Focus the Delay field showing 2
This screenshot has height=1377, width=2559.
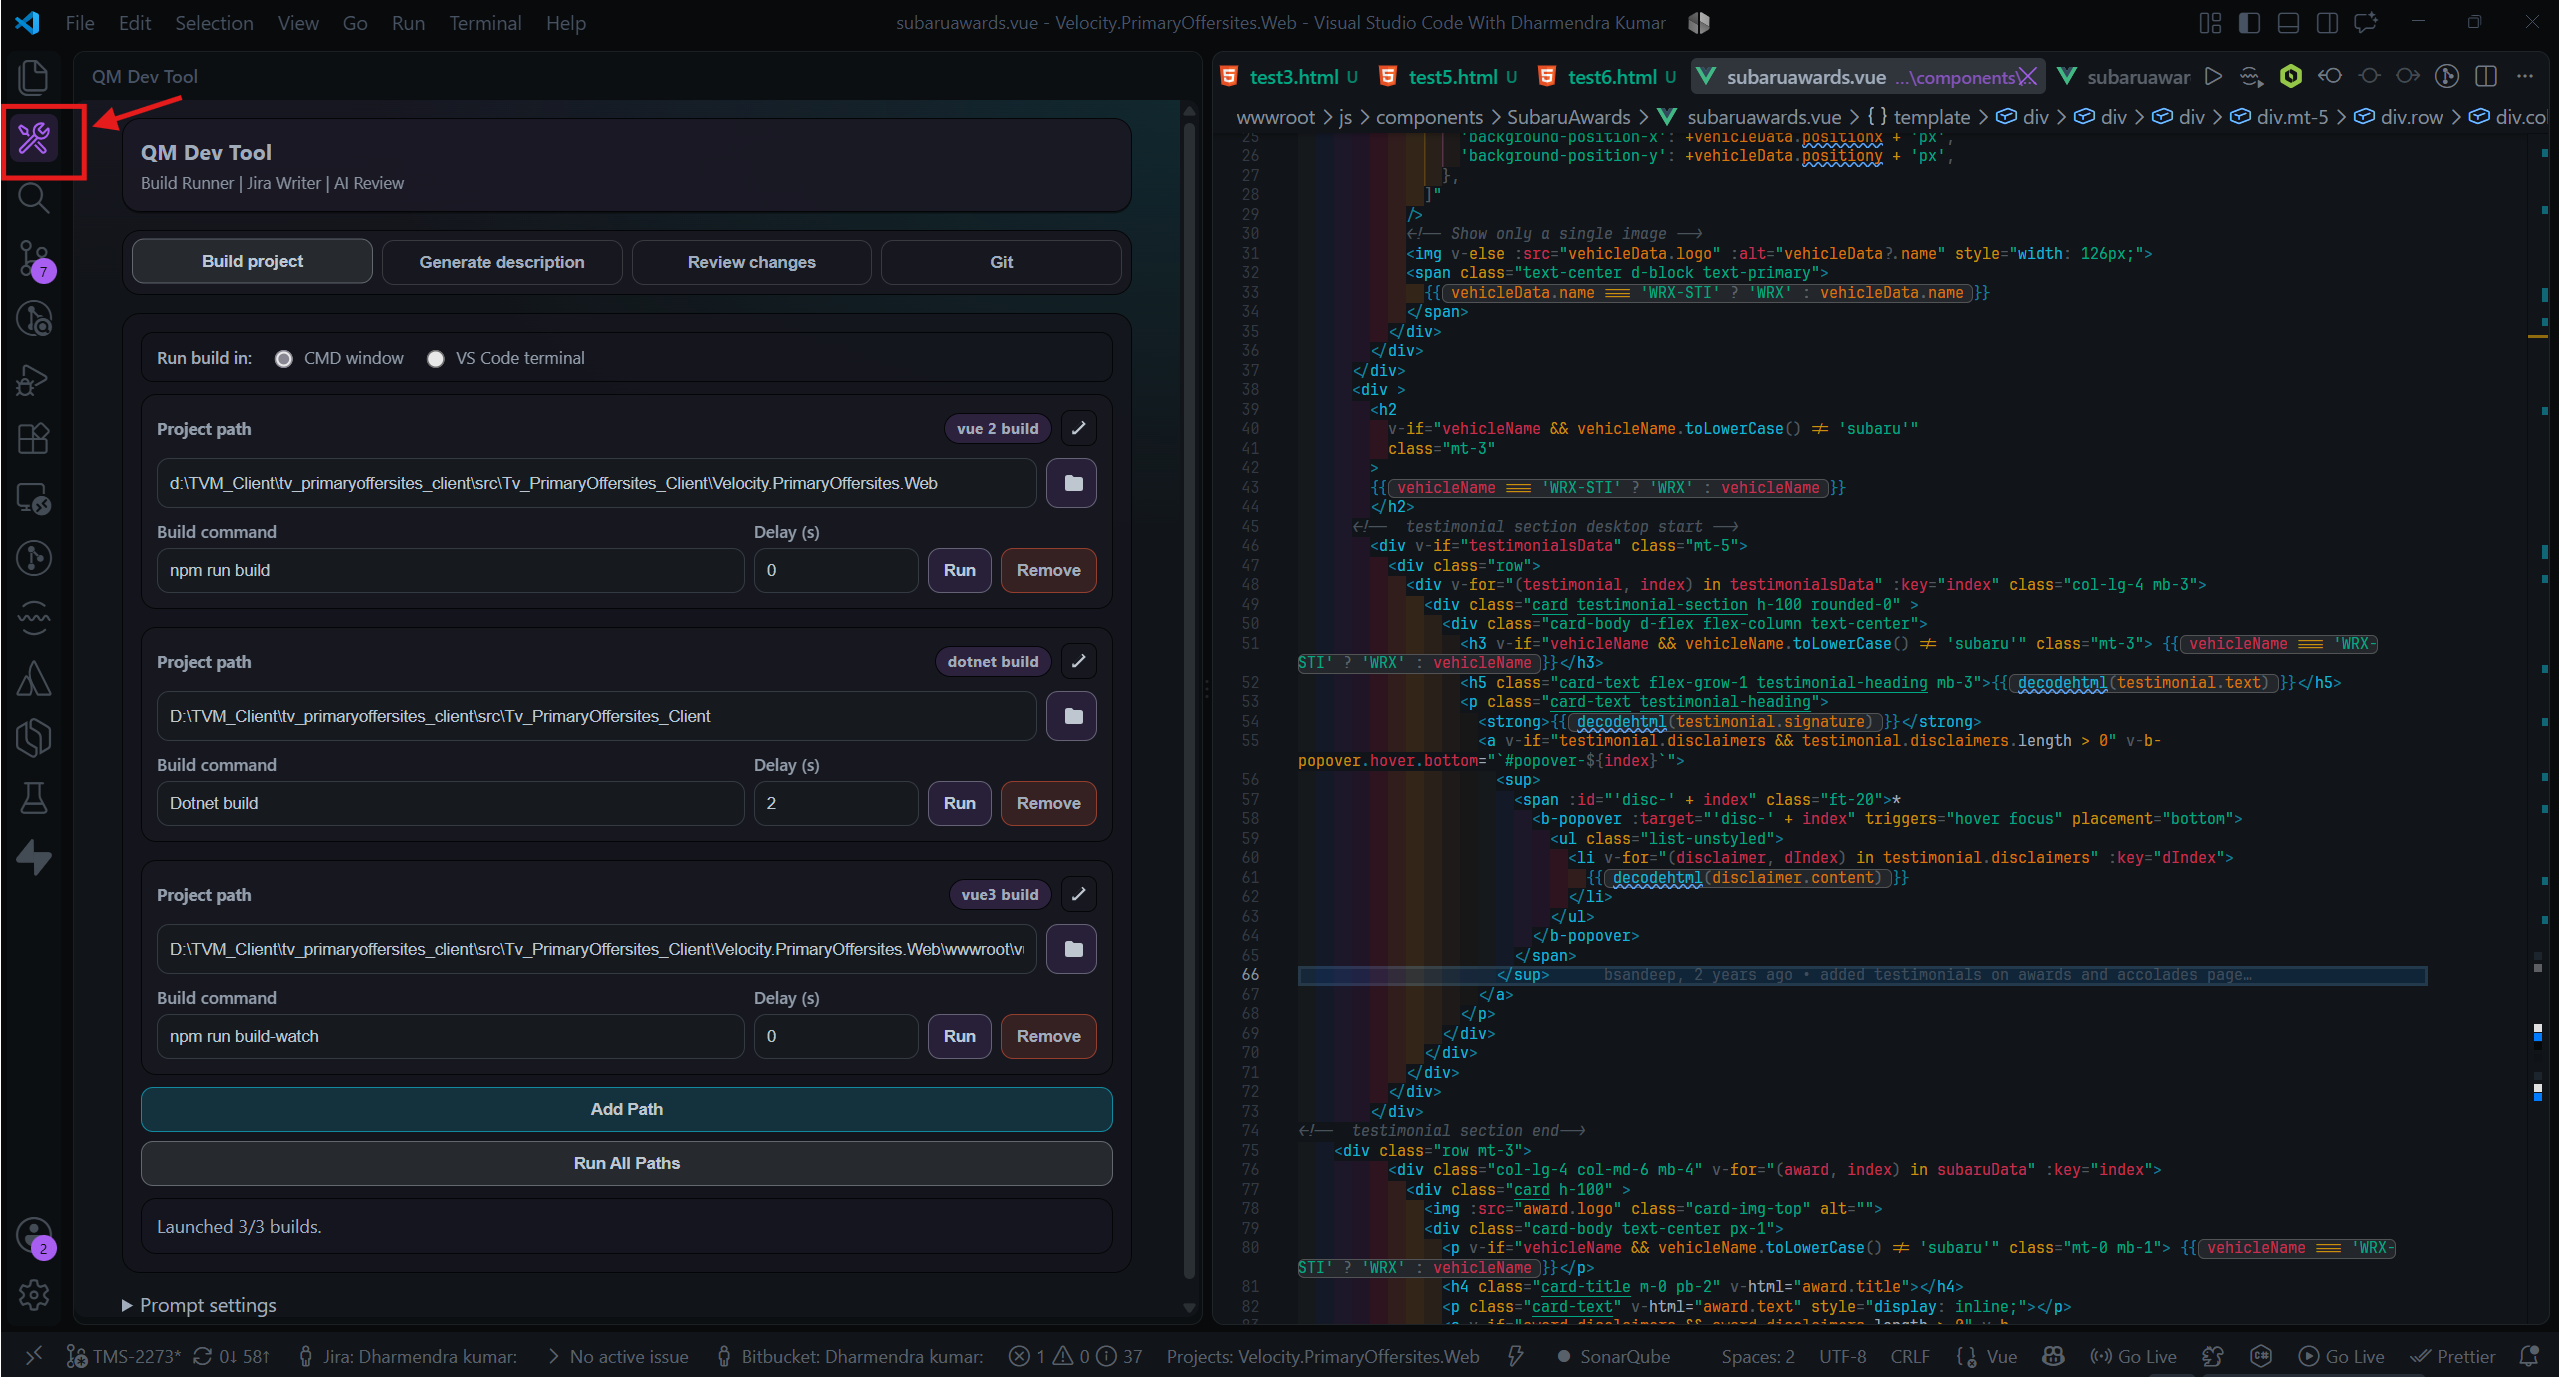(x=836, y=803)
